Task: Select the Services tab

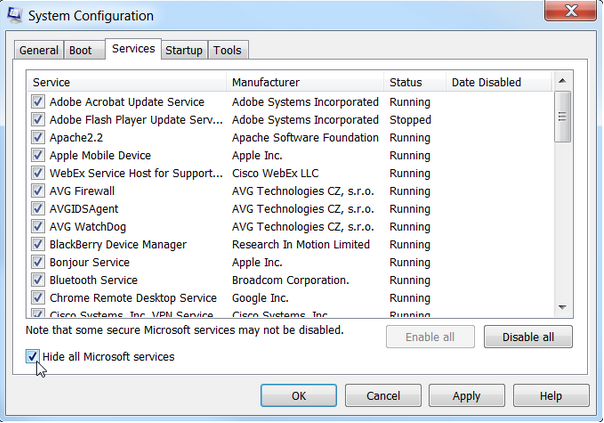Action: click(x=133, y=49)
